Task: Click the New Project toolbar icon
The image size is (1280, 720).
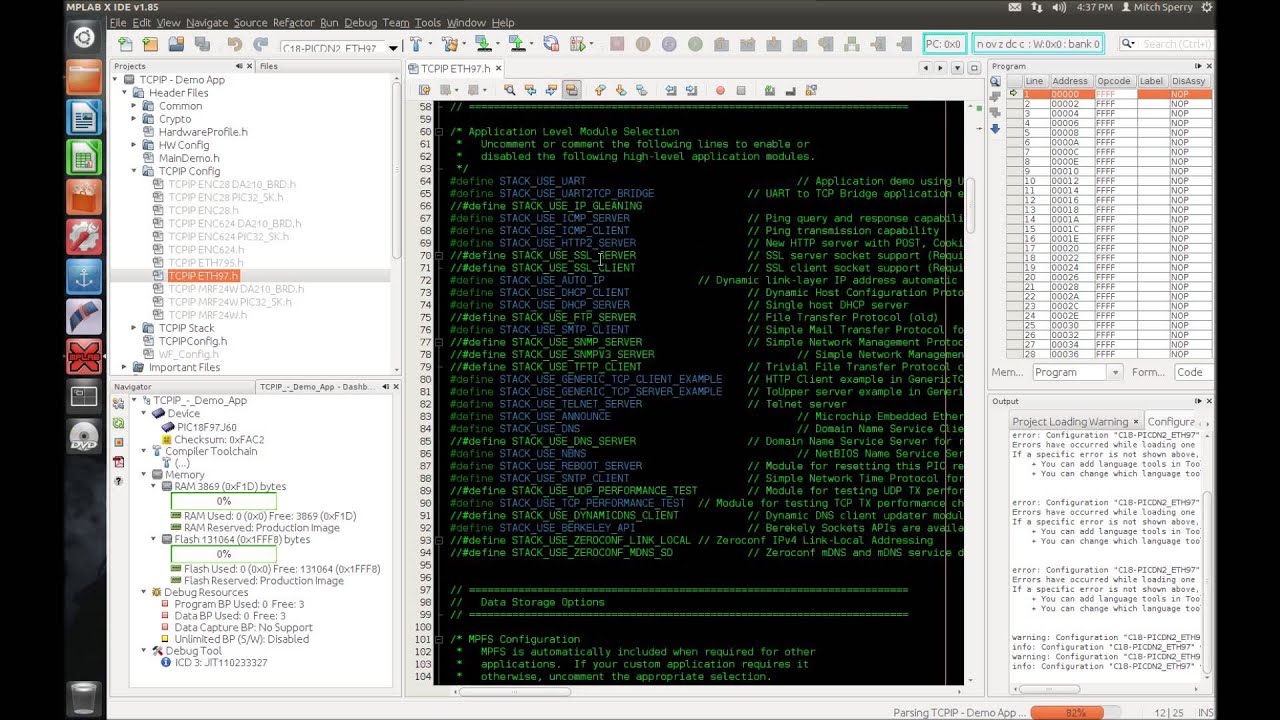Action: point(150,44)
